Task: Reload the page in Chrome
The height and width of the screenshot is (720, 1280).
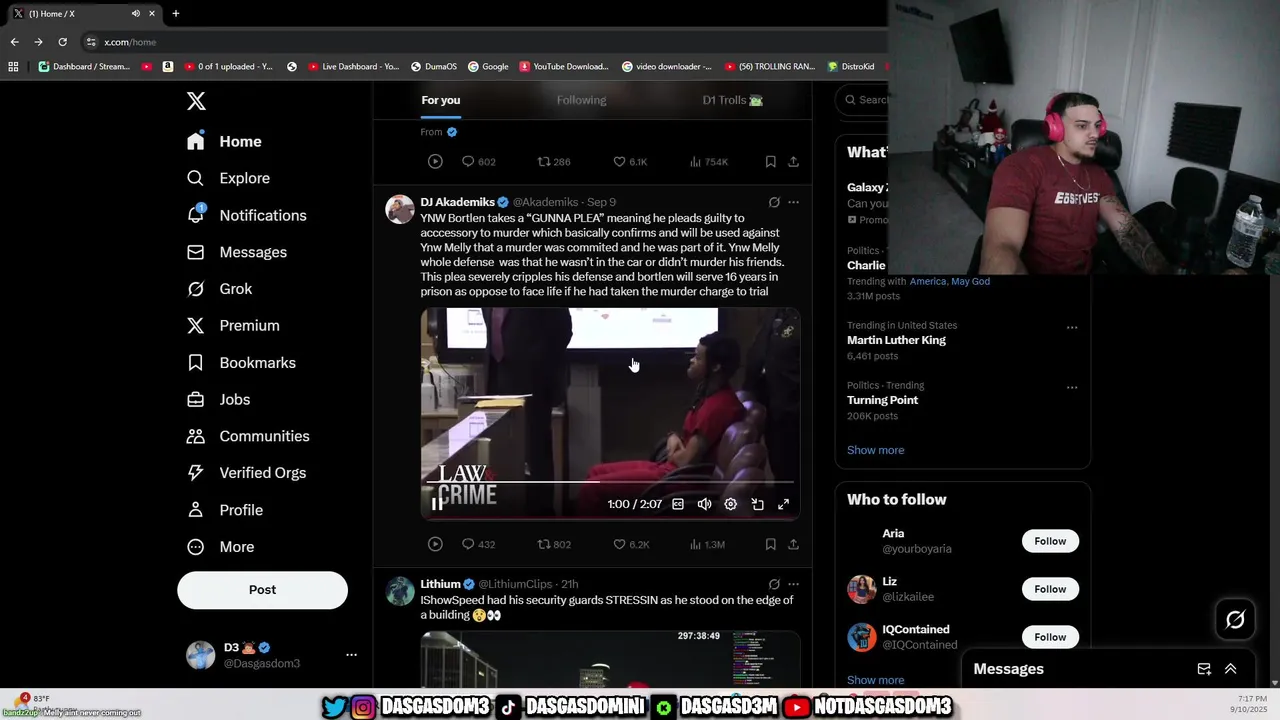Action: point(62,42)
